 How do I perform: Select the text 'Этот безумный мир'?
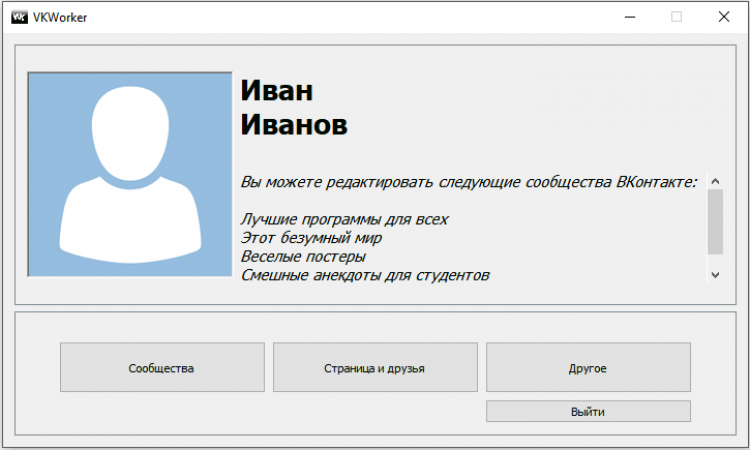(x=311, y=238)
